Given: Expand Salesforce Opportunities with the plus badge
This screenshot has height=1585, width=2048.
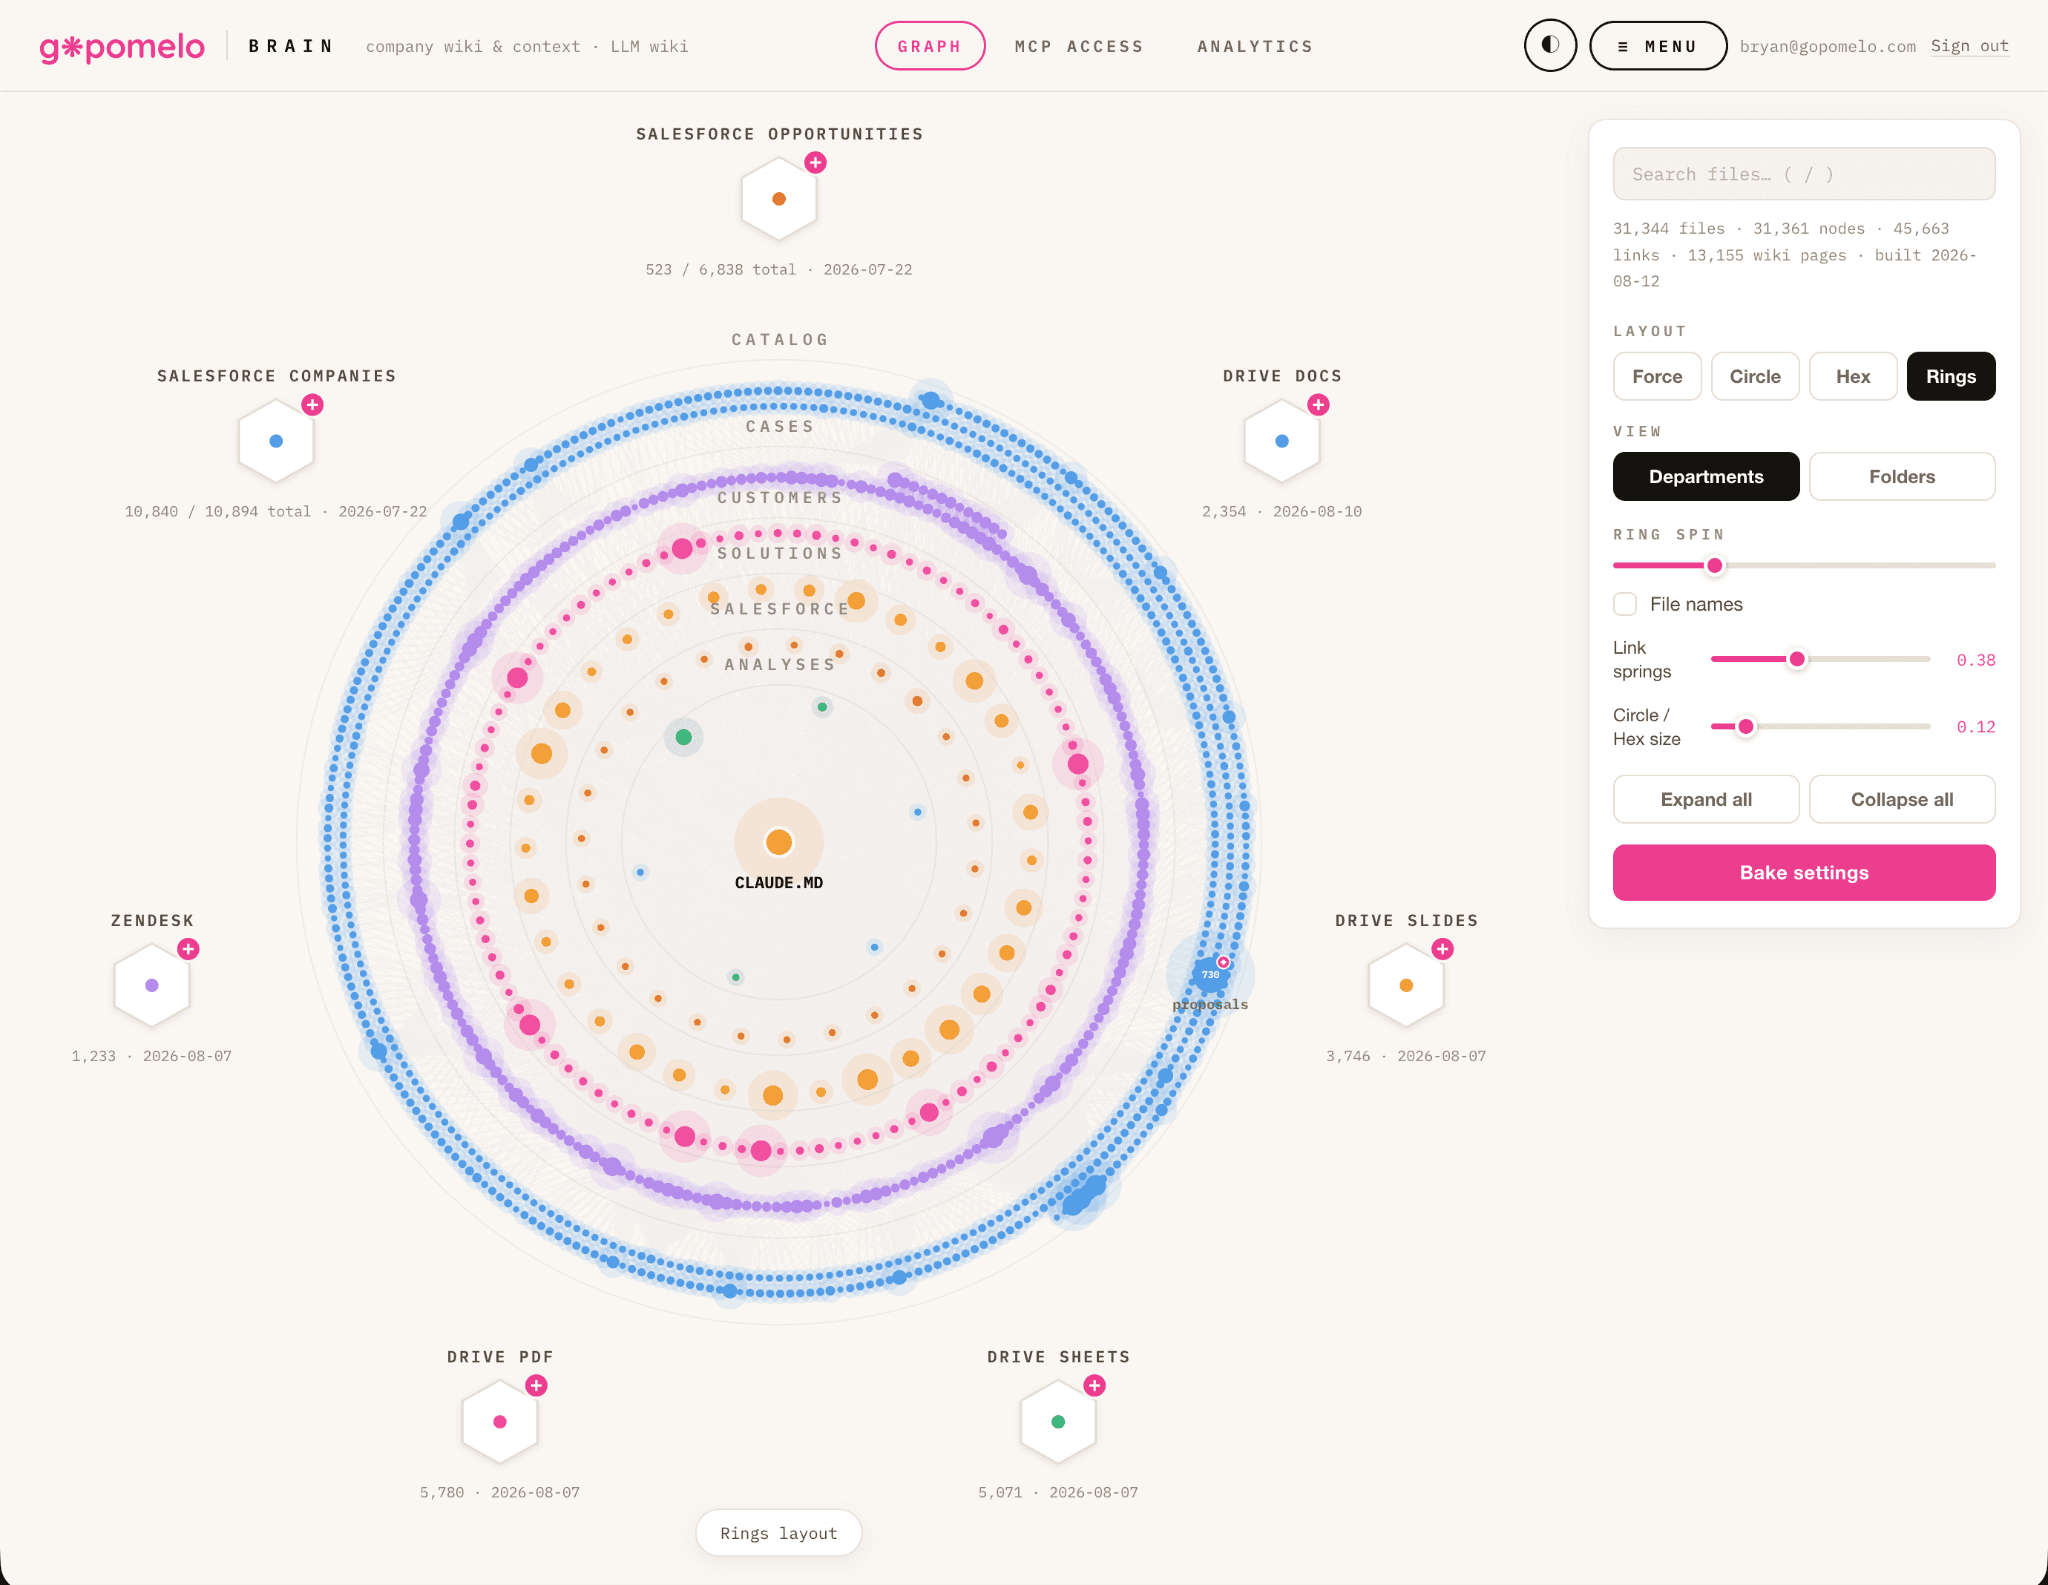Looking at the screenshot, I should click(x=816, y=162).
